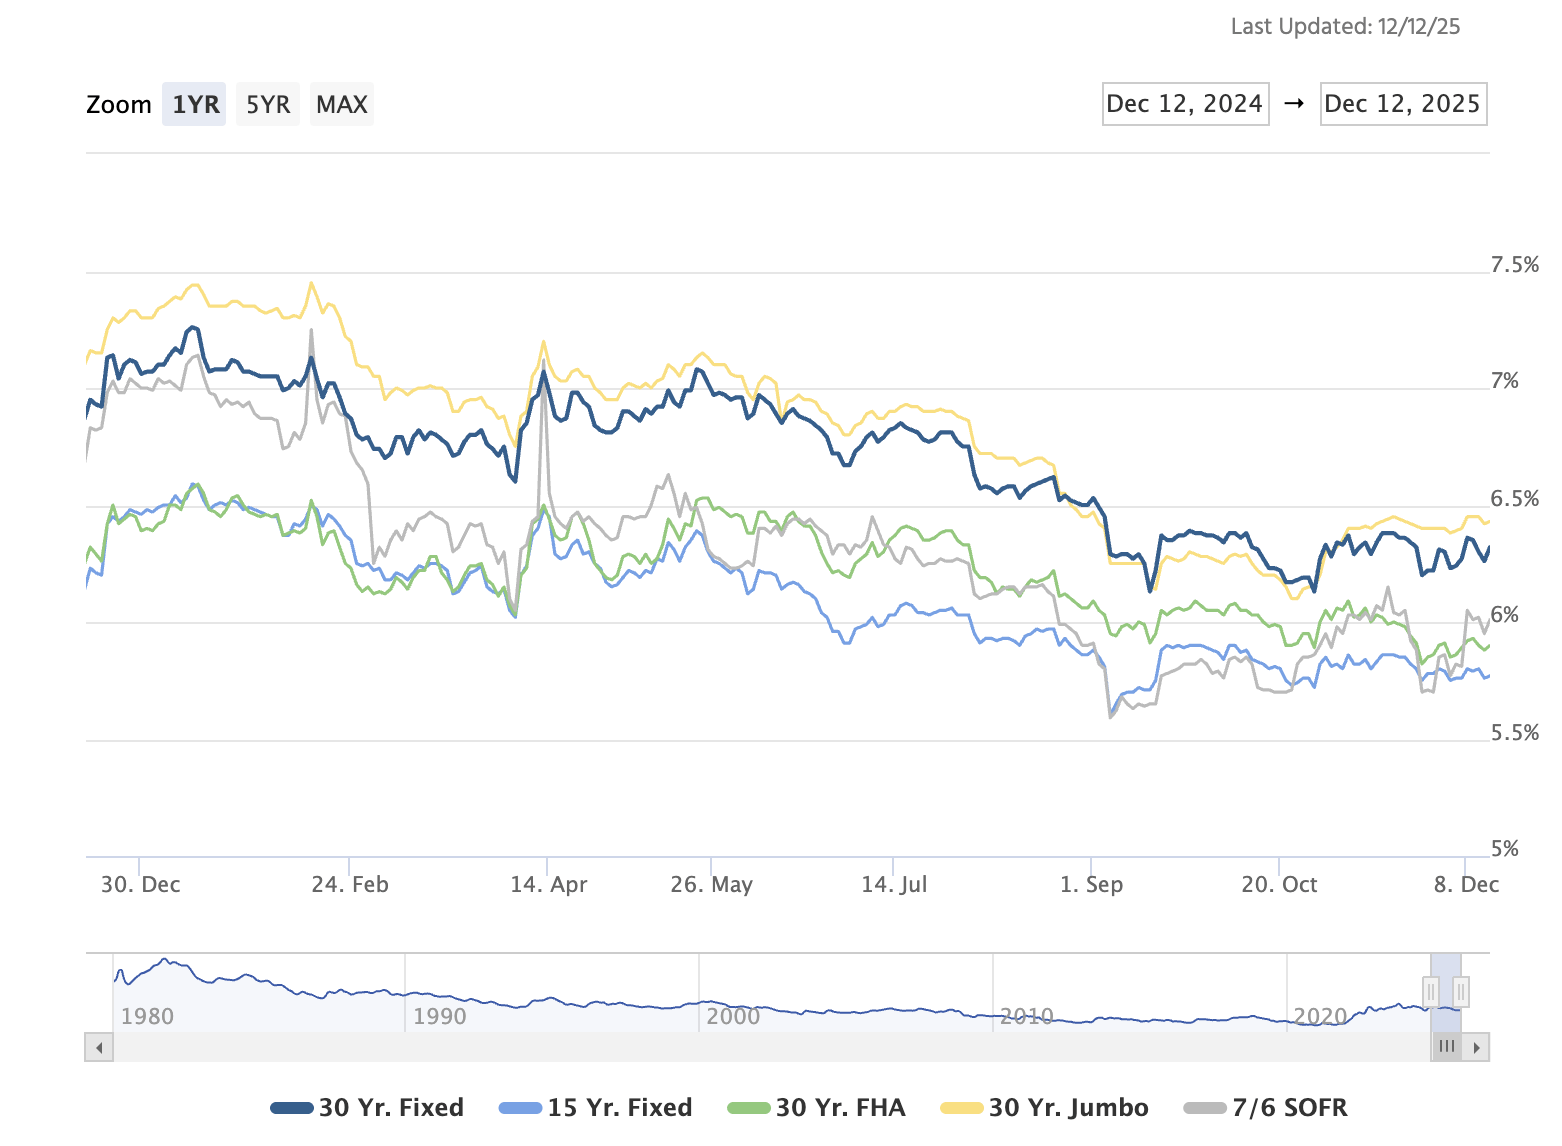The height and width of the screenshot is (1146, 1562).
Task: Click the dark blue 30 Yr. Fixed legend line
Action: [292, 1108]
